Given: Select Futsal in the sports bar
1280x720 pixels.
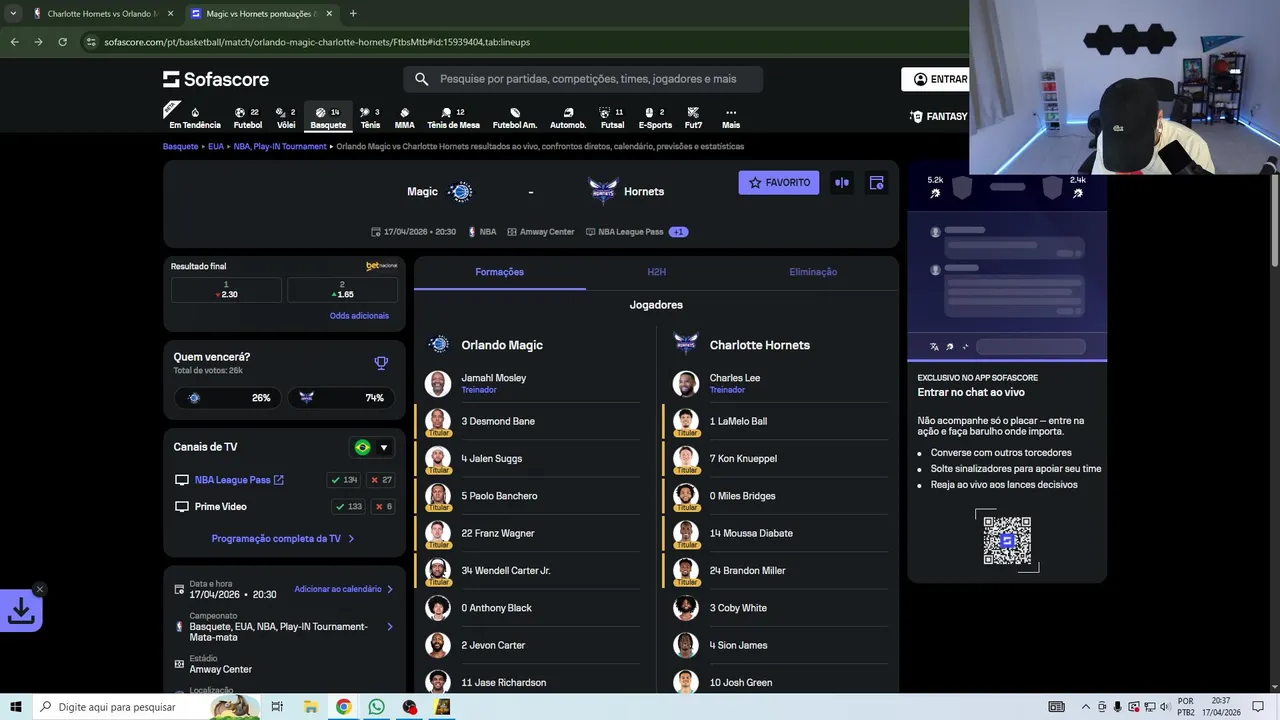Looking at the screenshot, I should [612, 118].
